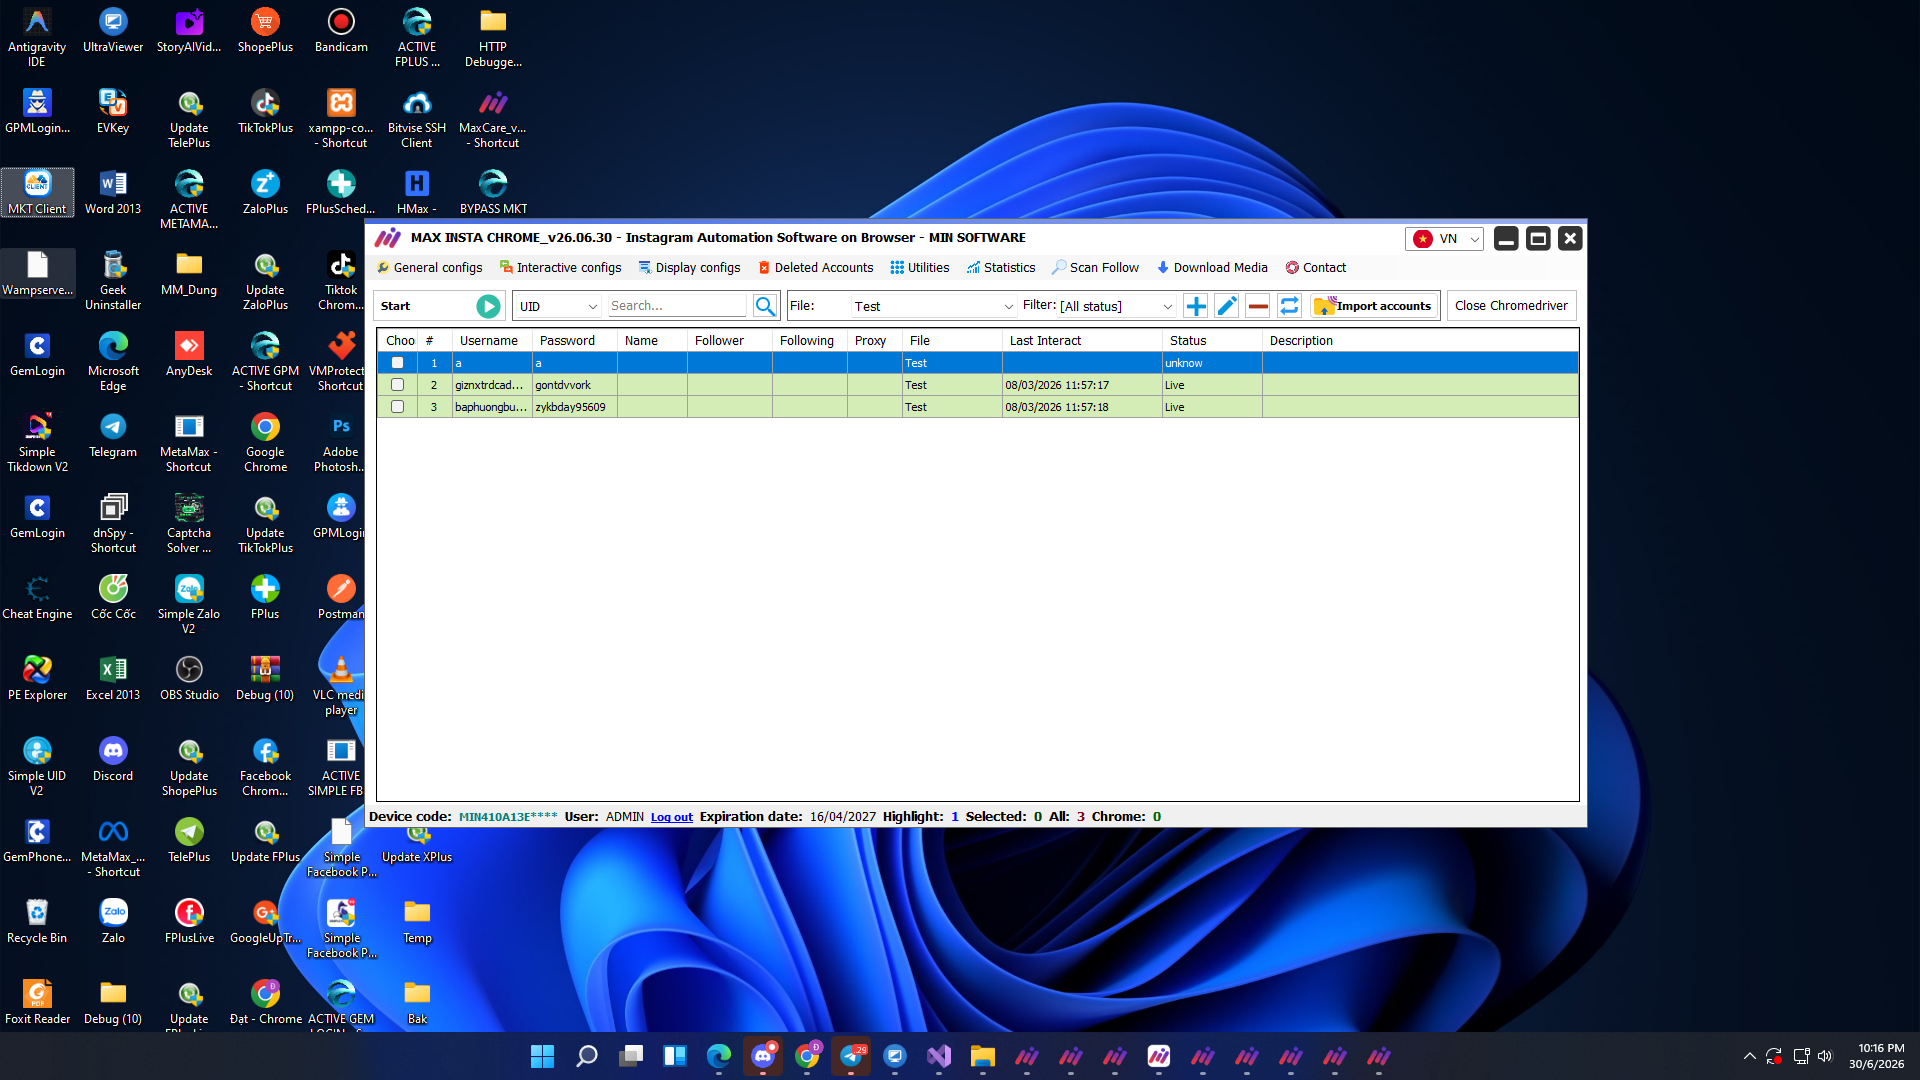
Task: Open the OBS Studio desktop icon
Action: (189, 678)
